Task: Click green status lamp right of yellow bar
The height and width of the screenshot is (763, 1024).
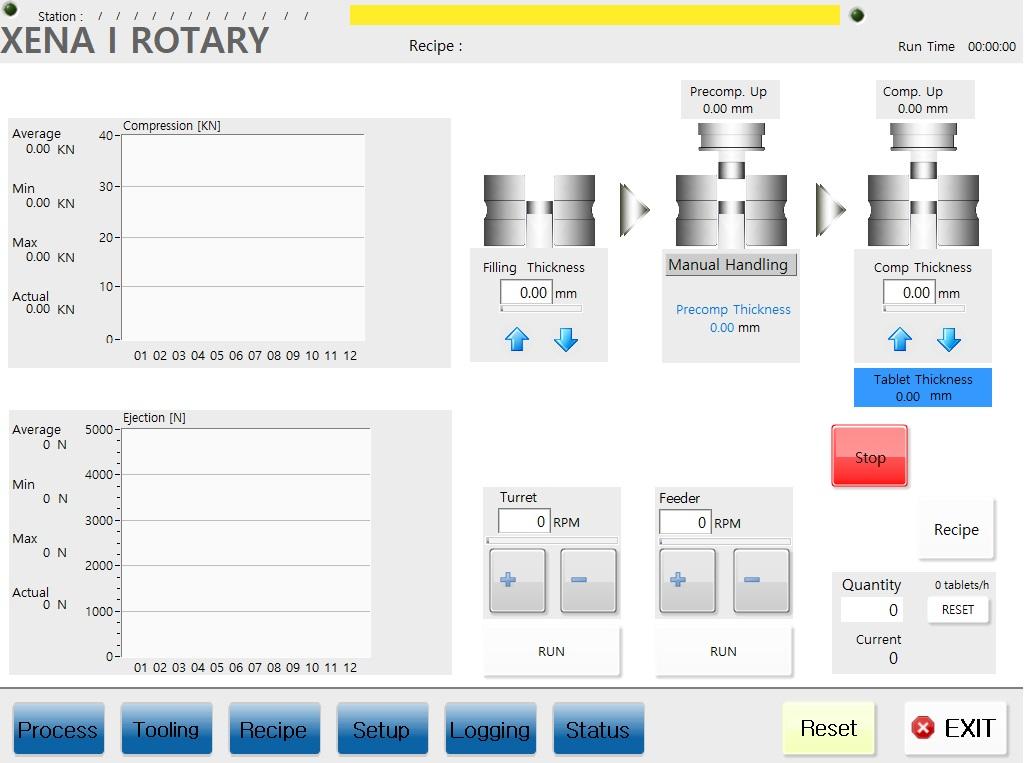Action: click(857, 15)
